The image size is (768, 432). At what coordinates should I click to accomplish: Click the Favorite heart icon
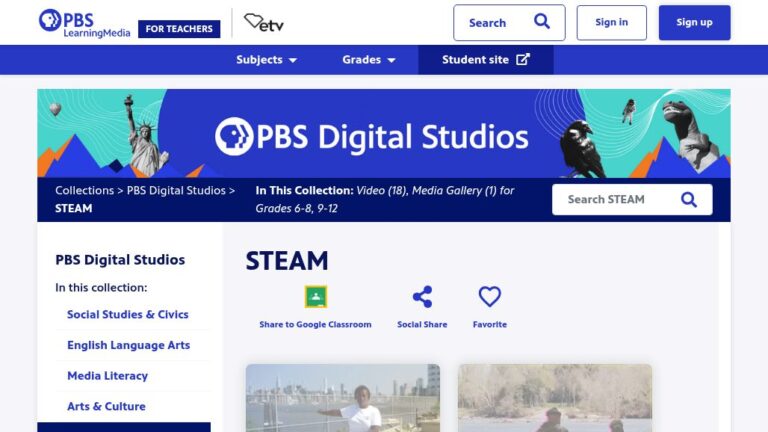pos(489,296)
